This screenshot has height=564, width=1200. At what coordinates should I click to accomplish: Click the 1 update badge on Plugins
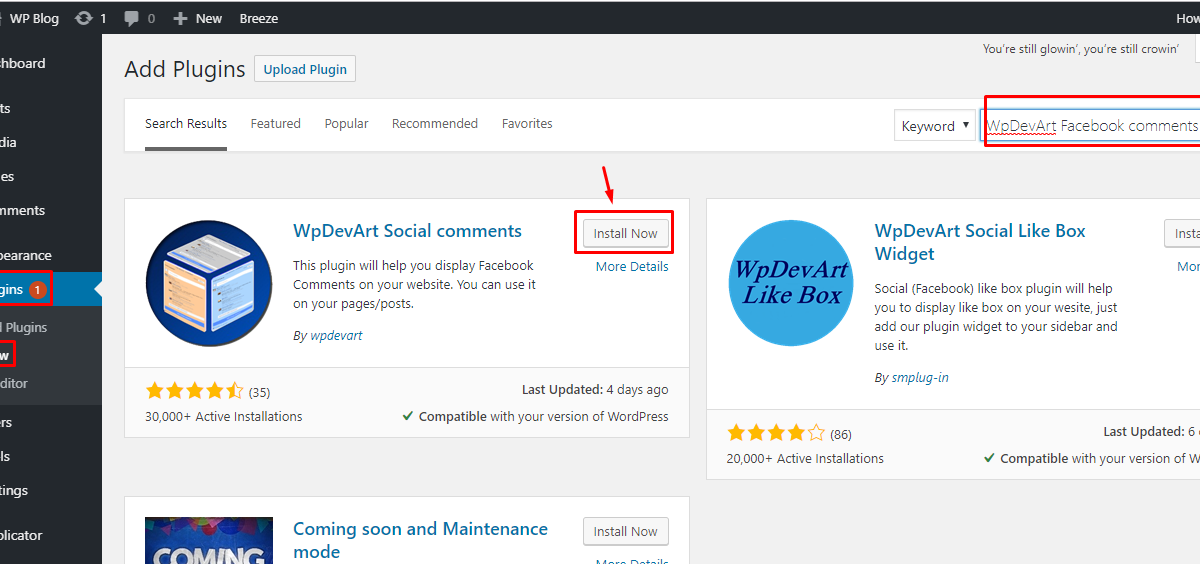click(38, 290)
